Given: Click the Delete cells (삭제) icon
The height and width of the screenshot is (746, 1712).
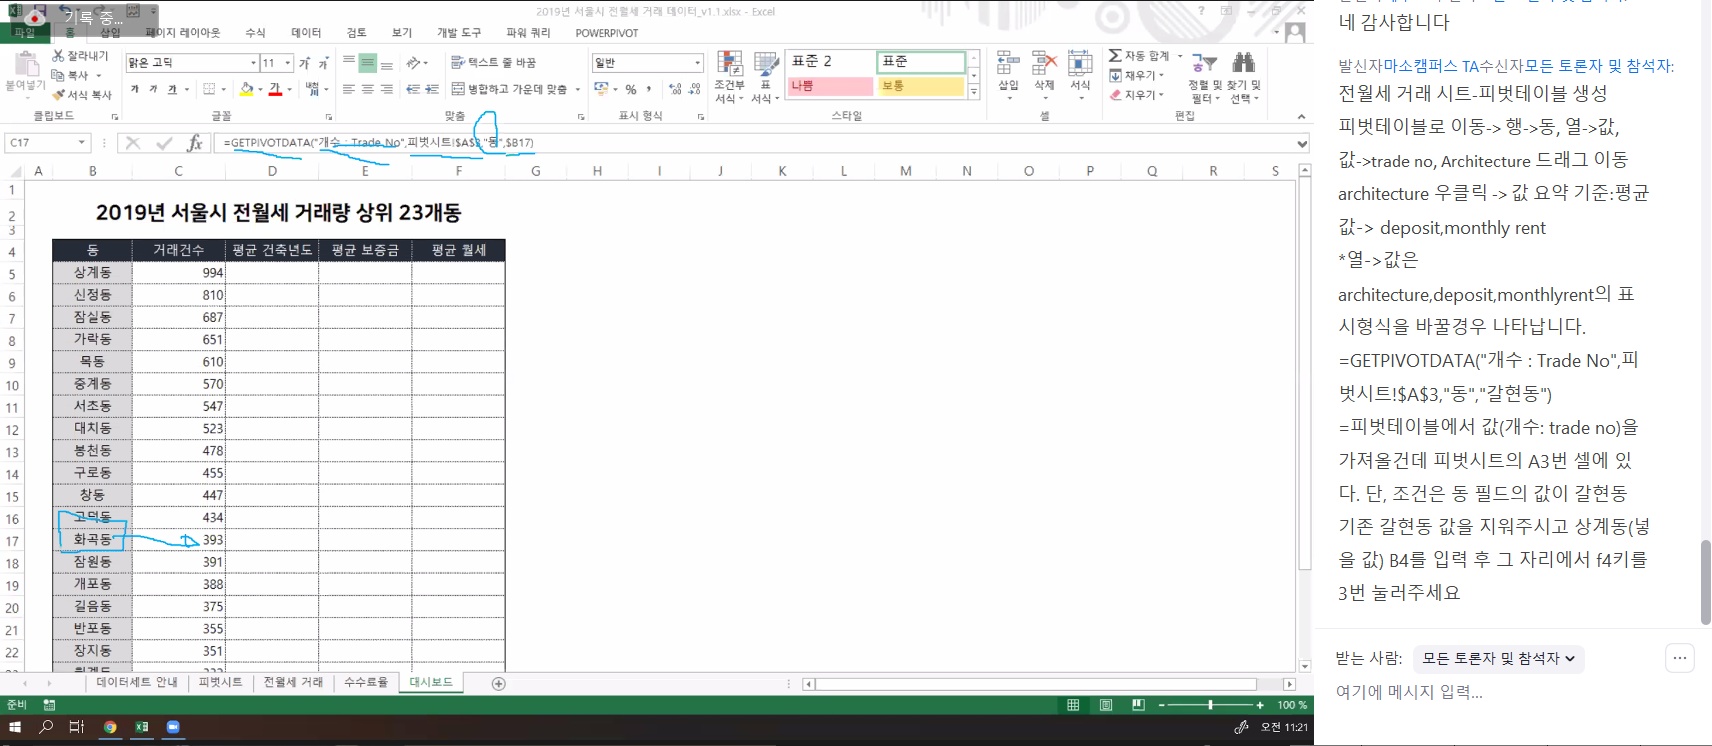Looking at the screenshot, I should coord(1044,64).
